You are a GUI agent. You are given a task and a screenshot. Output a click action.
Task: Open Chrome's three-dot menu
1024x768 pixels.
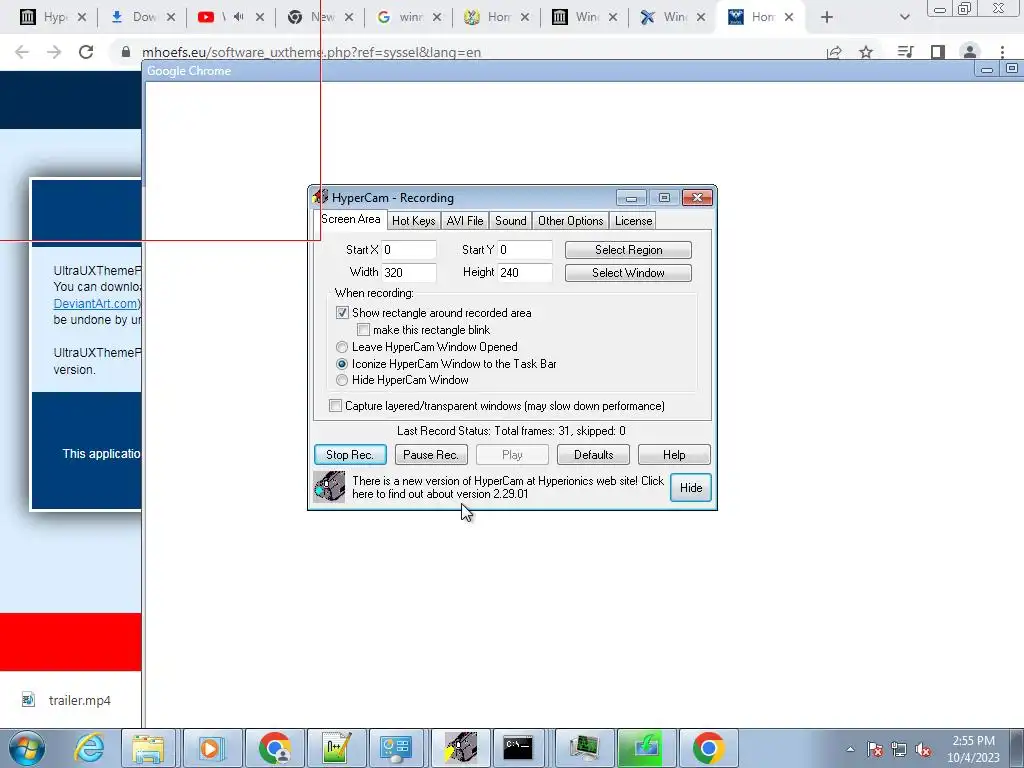[1002, 52]
